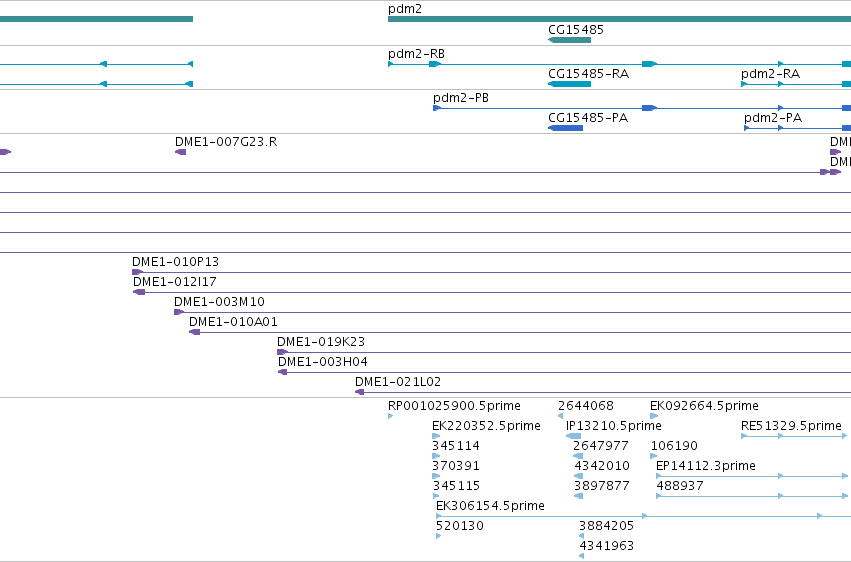Screen dimensions: 851x562
Task: Select the pdm2-RA transcript label
Action: point(770,74)
